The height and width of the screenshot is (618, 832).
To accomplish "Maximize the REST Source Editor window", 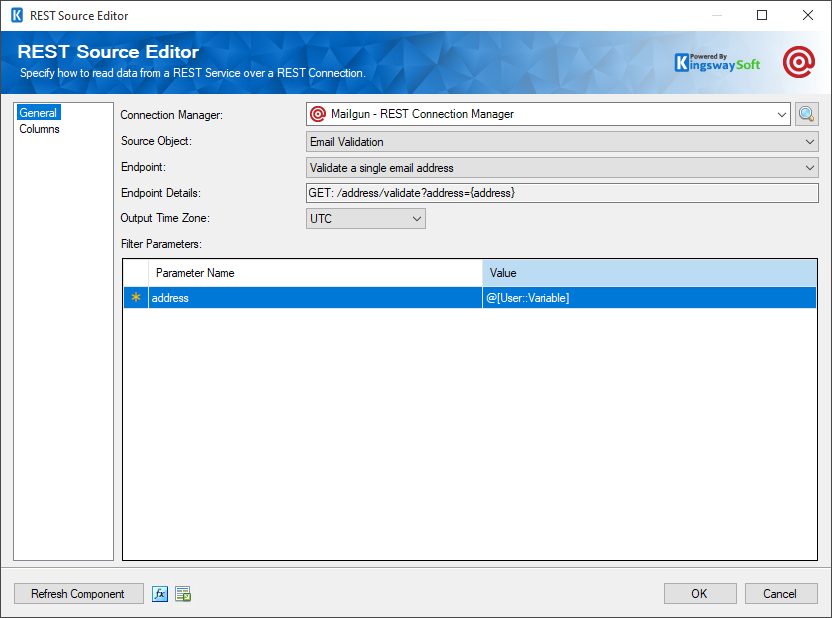I will click(x=762, y=15).
